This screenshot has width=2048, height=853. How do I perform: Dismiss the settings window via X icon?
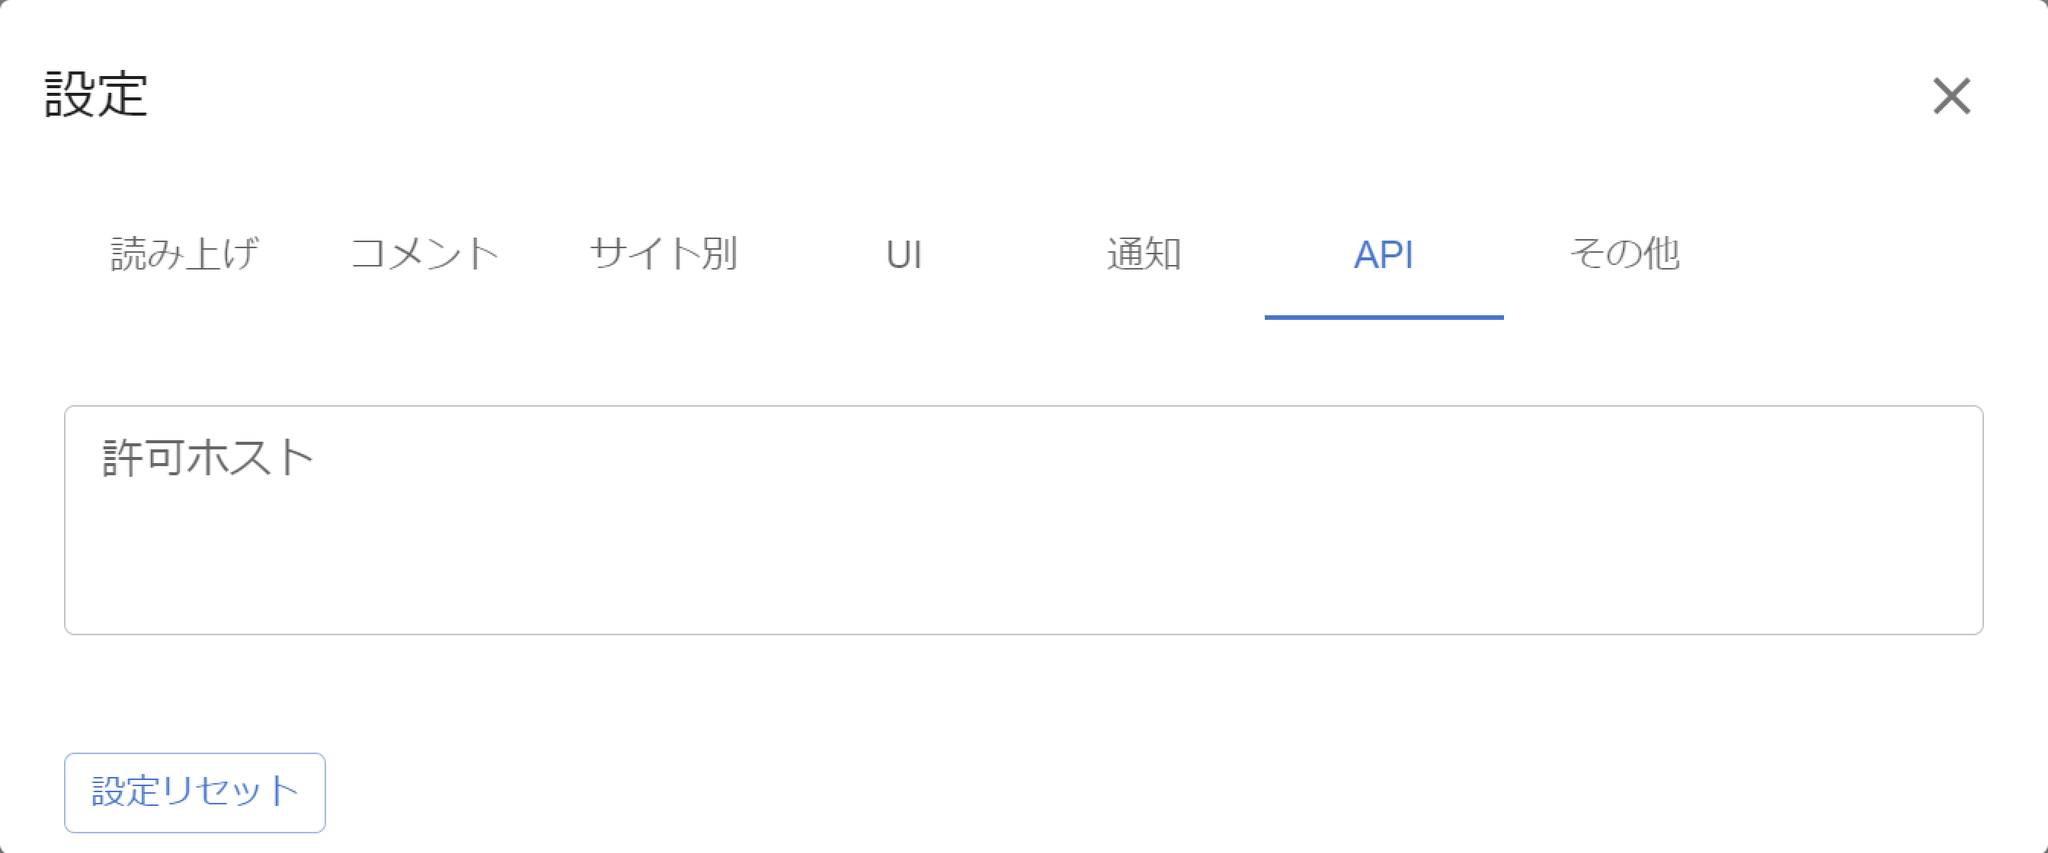click(x=1951, y=97)
